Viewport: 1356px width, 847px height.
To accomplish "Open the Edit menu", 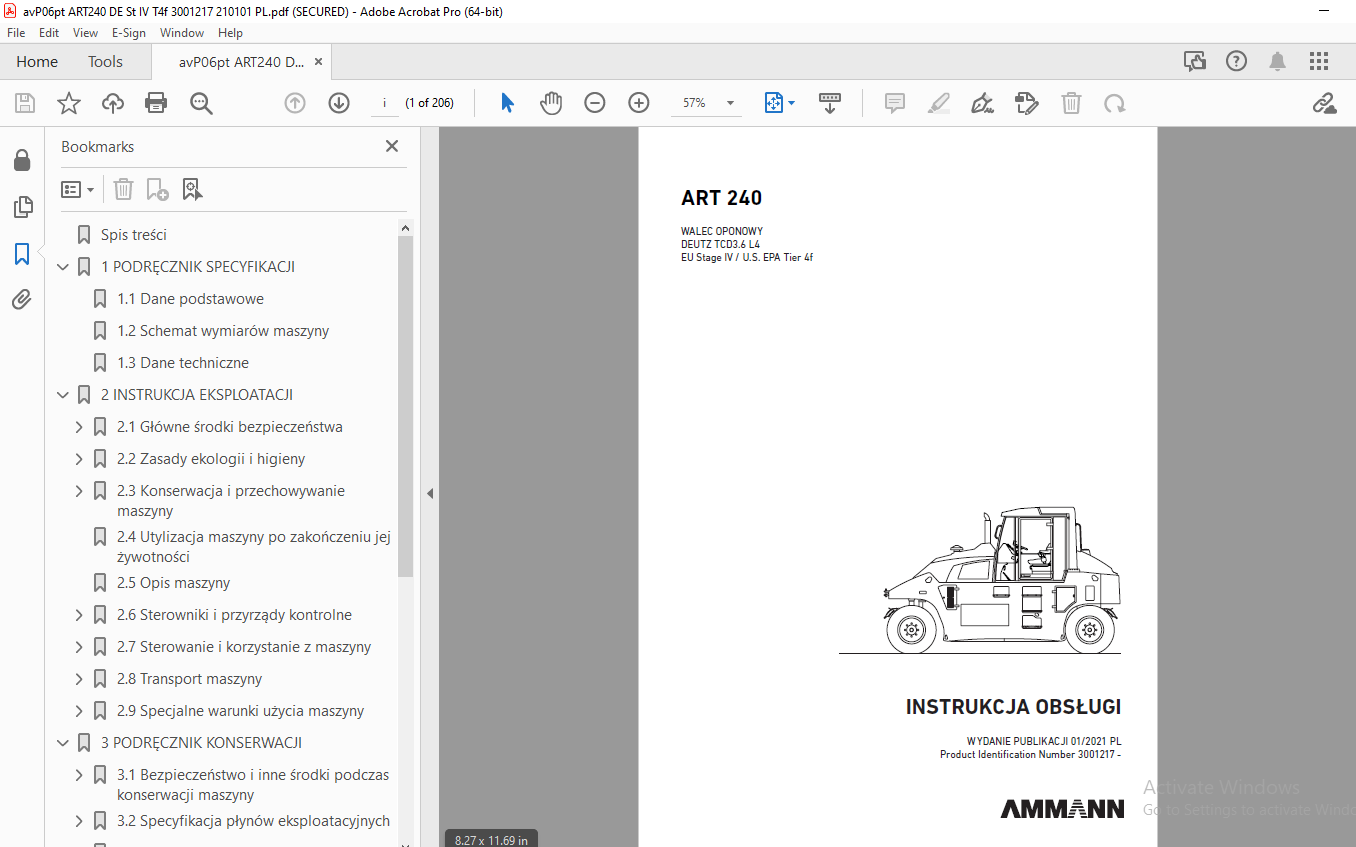I will click(49, 33).
